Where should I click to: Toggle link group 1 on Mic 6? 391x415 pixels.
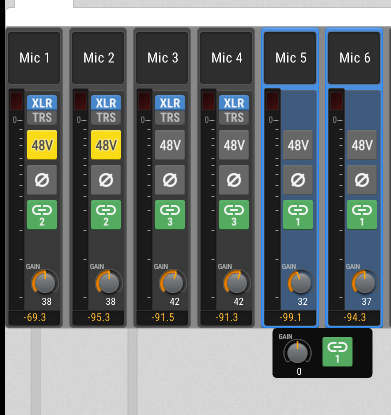[362, 215]
